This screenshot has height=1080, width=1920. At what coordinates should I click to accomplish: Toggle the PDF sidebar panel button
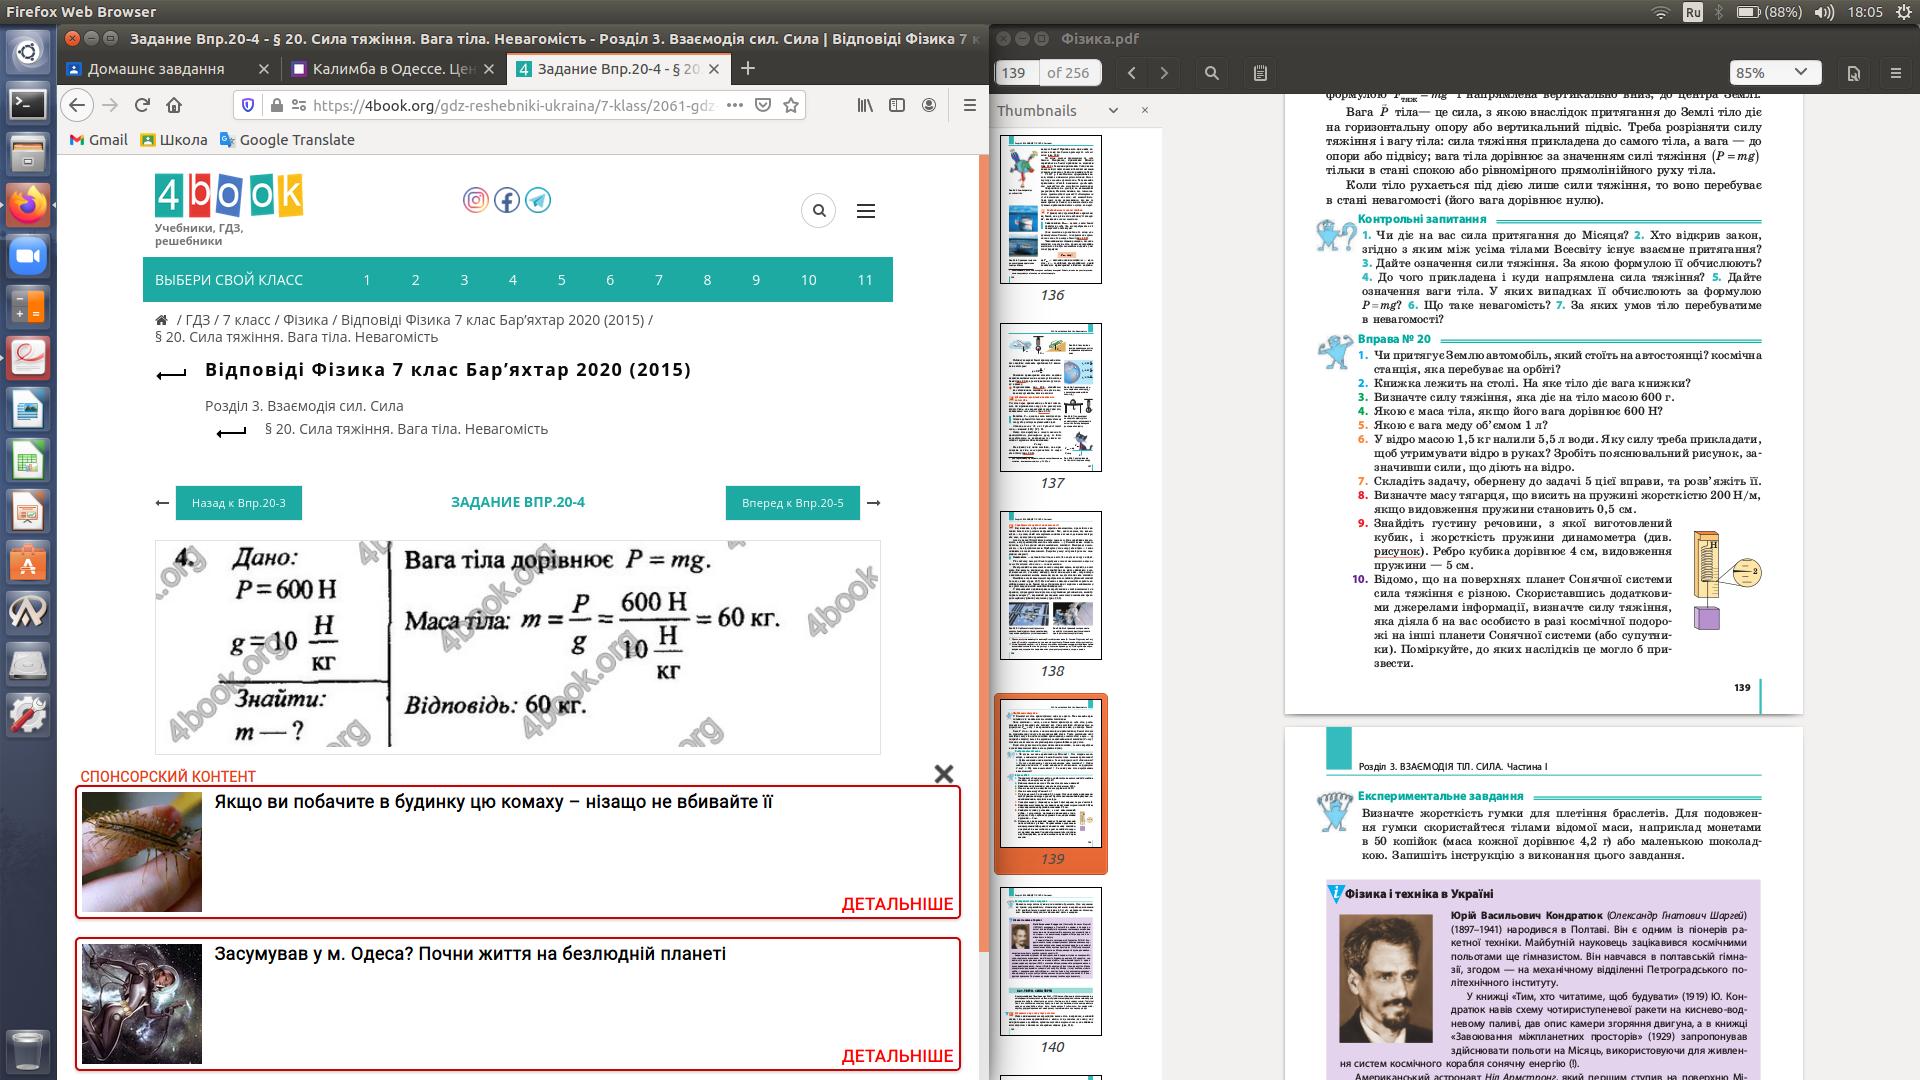(1260, 73)
